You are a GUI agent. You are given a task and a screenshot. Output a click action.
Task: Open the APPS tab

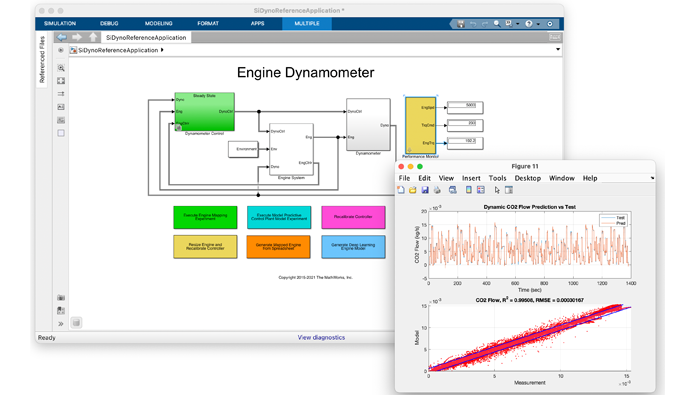click(258, 23)
